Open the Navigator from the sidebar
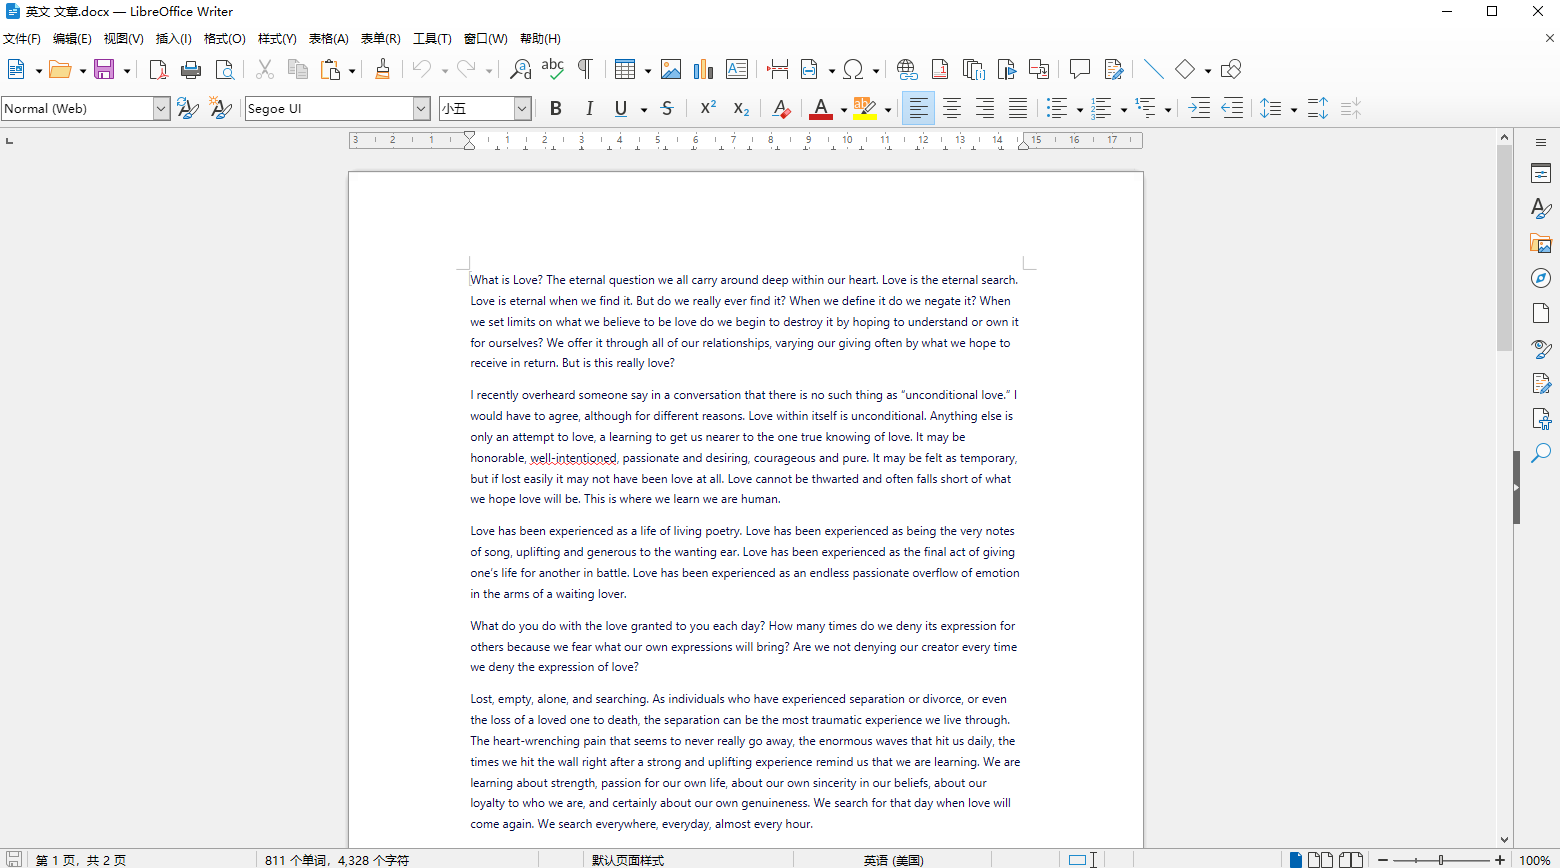1560x868 pixels. tap(1540, 278)
